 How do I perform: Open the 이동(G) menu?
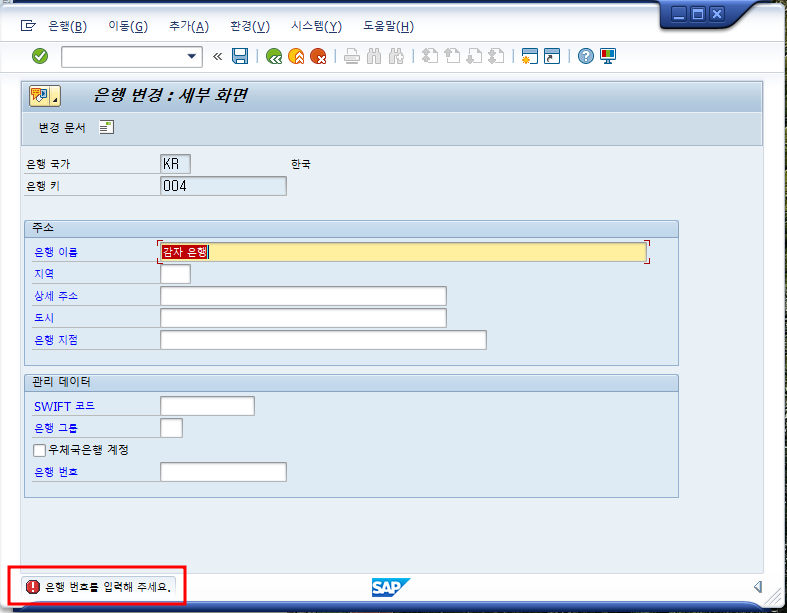[x=128, y=26]
